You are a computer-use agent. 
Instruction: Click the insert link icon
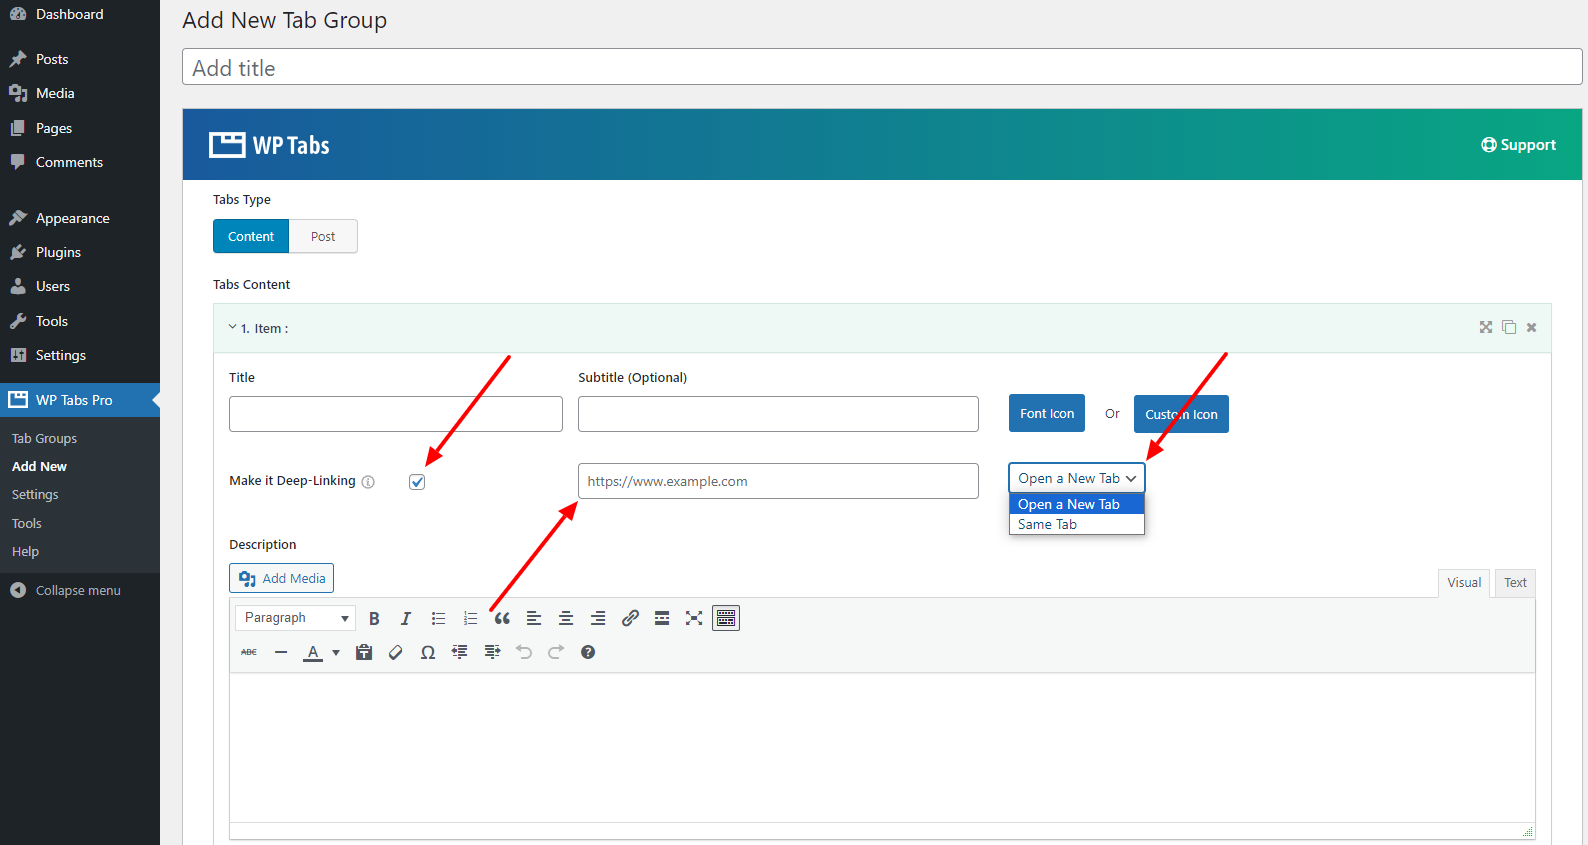630,618
